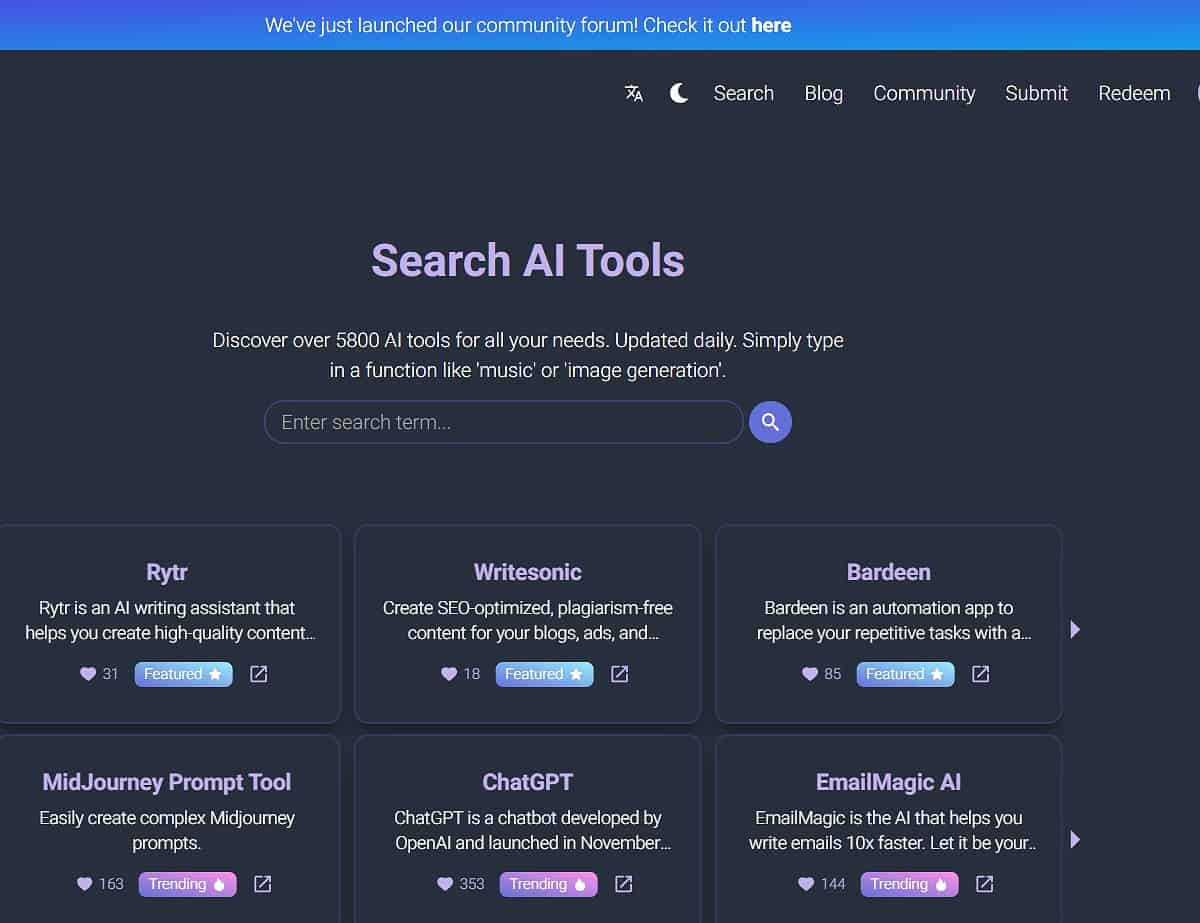Click Submit to add a new tool
Image resolution: width=1200 pixels, height=923 pixels.
pos(1036,93)
